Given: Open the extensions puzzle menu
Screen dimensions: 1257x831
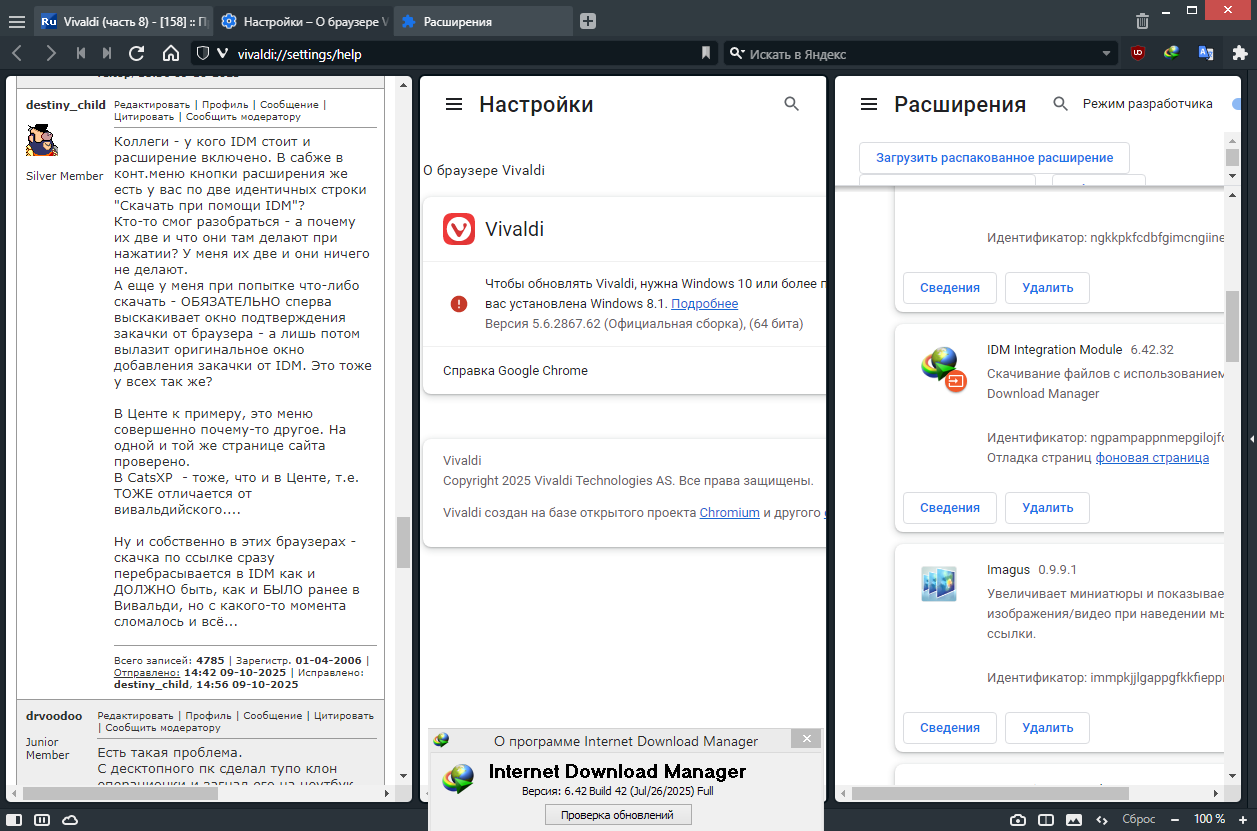Looking at the screenshot, I should [x=1240, y=54].
